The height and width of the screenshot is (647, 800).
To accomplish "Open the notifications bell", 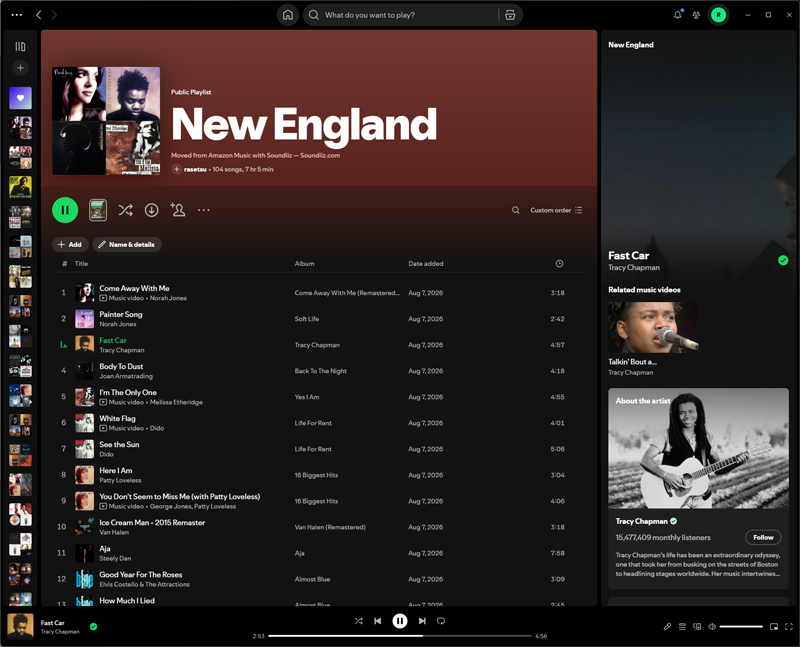I will coord(678,15).
